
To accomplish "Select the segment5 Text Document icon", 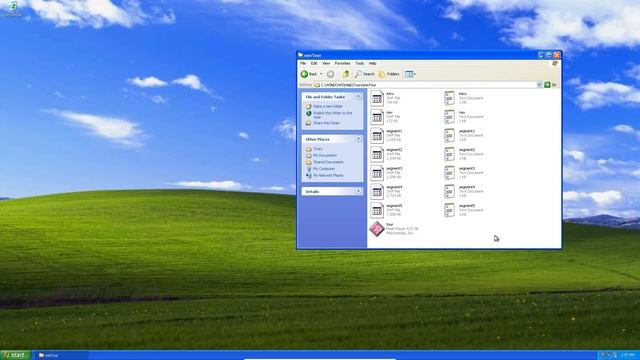I will click(x=449, y=210).
